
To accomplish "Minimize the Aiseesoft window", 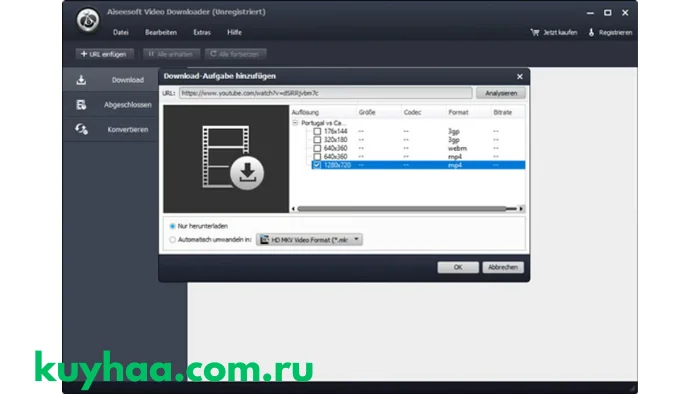I will coord(590,13).
